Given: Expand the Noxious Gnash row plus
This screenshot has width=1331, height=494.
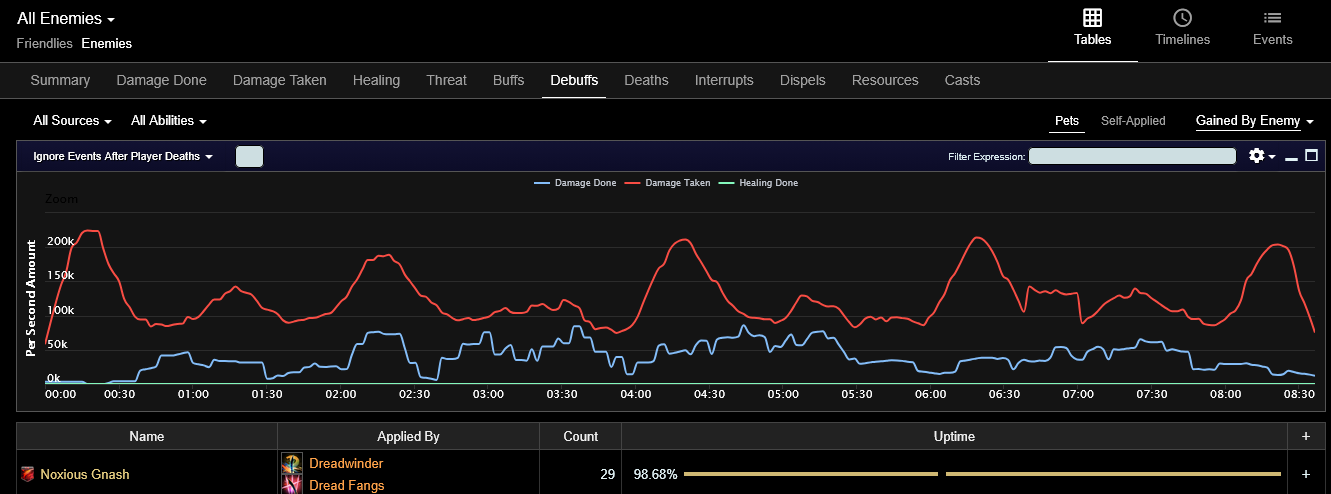Looking at the screenshot, I should point(1305,475).
